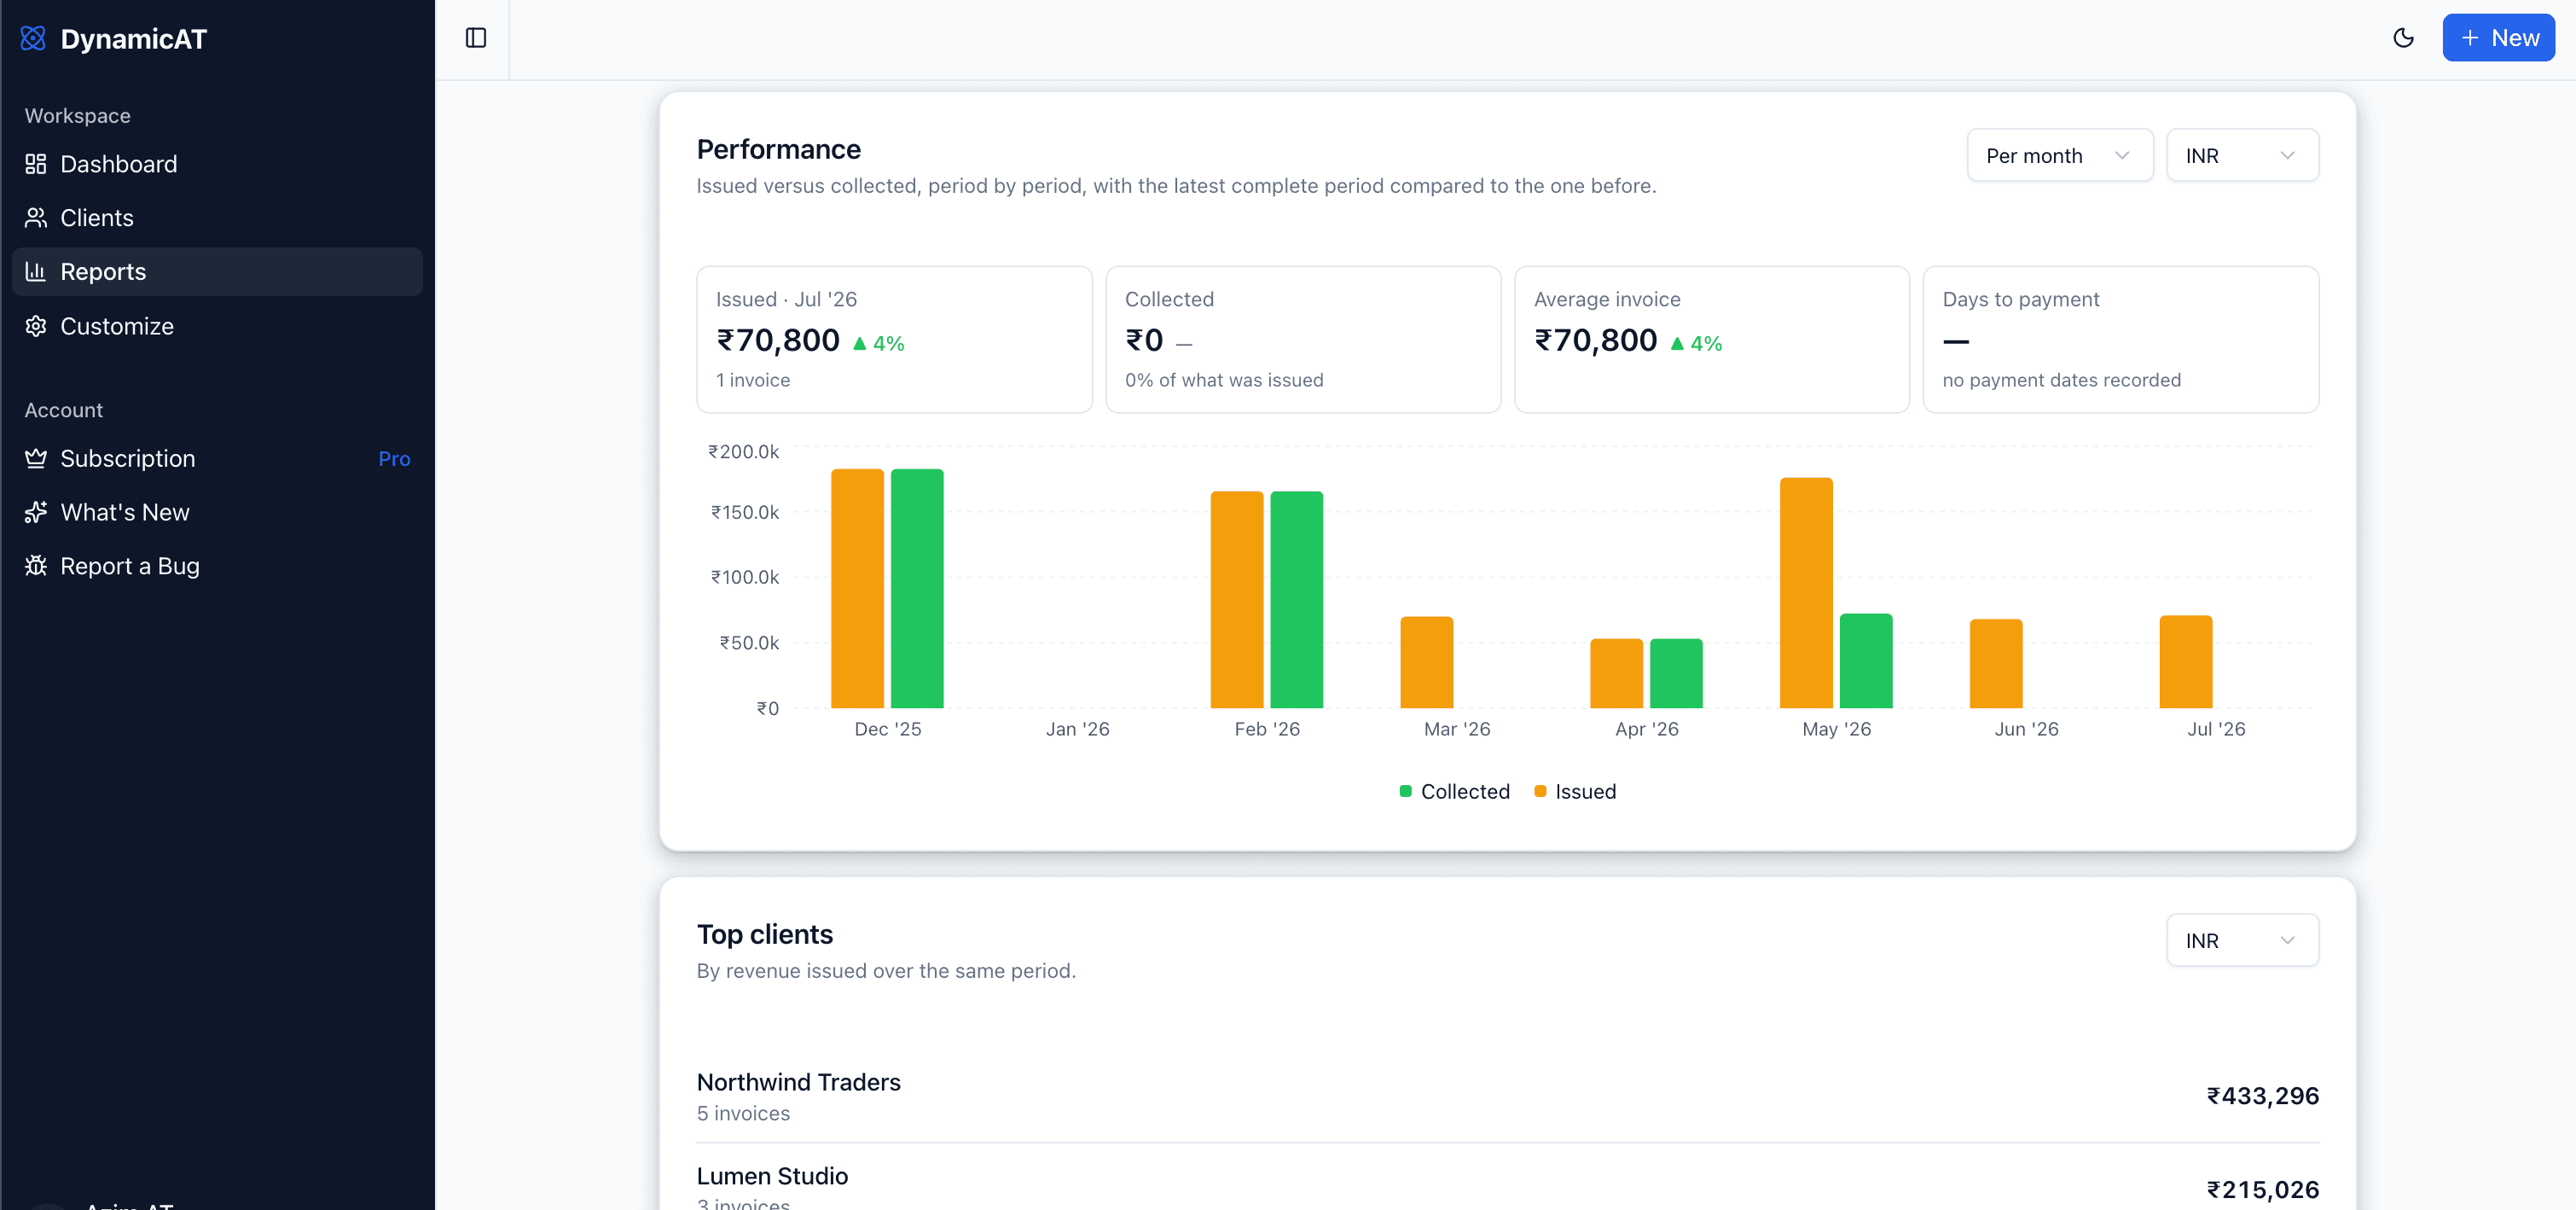2576x1210 pixels.
Task: Click the Pro subscription badge
Action: [394, 459]
